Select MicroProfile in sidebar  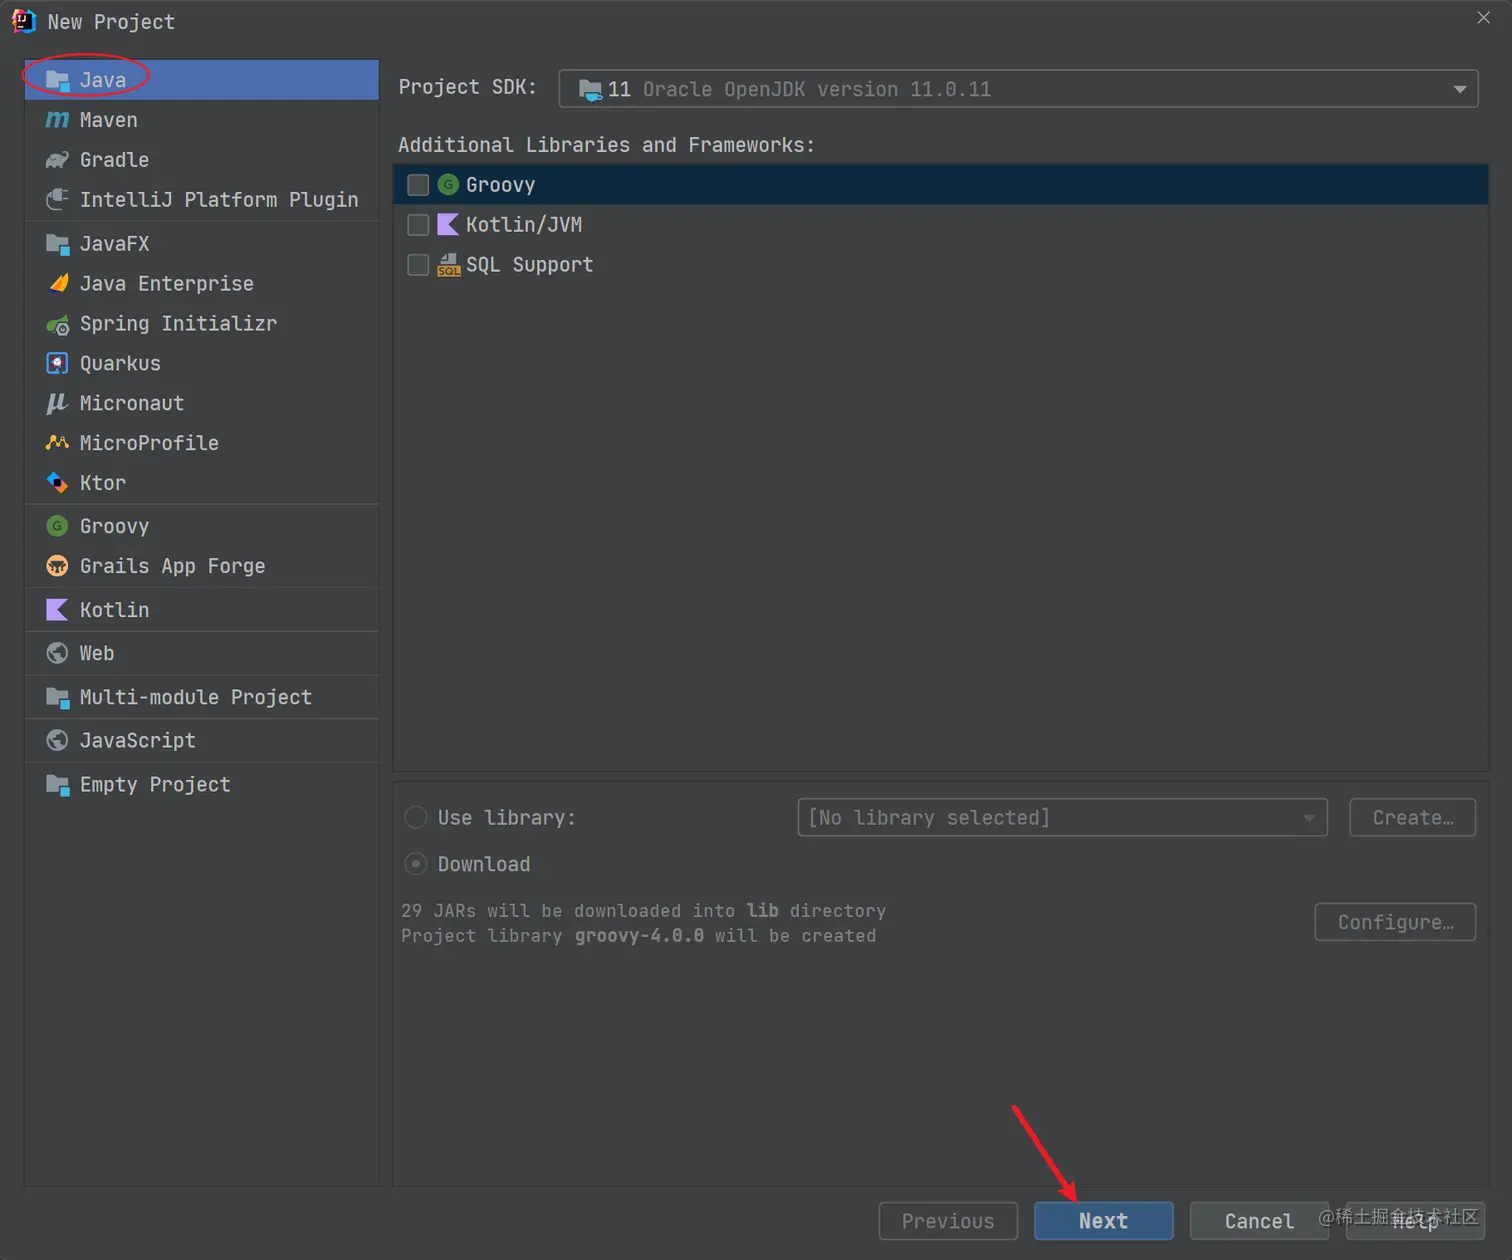click(202, 442)
